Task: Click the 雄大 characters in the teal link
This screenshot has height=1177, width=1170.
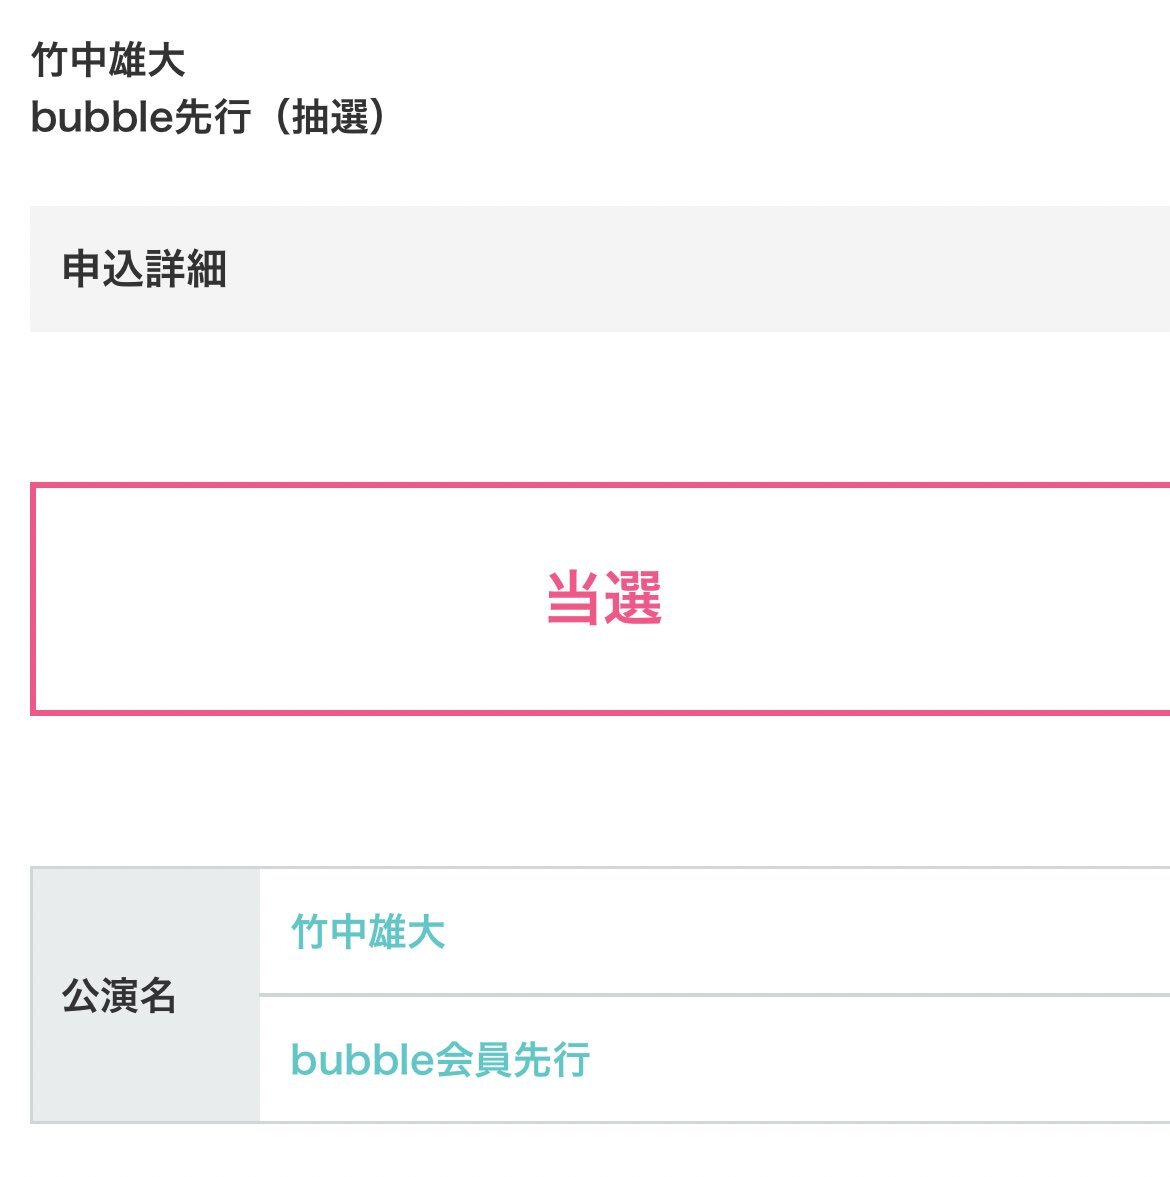Action: (x=406, y=932)
